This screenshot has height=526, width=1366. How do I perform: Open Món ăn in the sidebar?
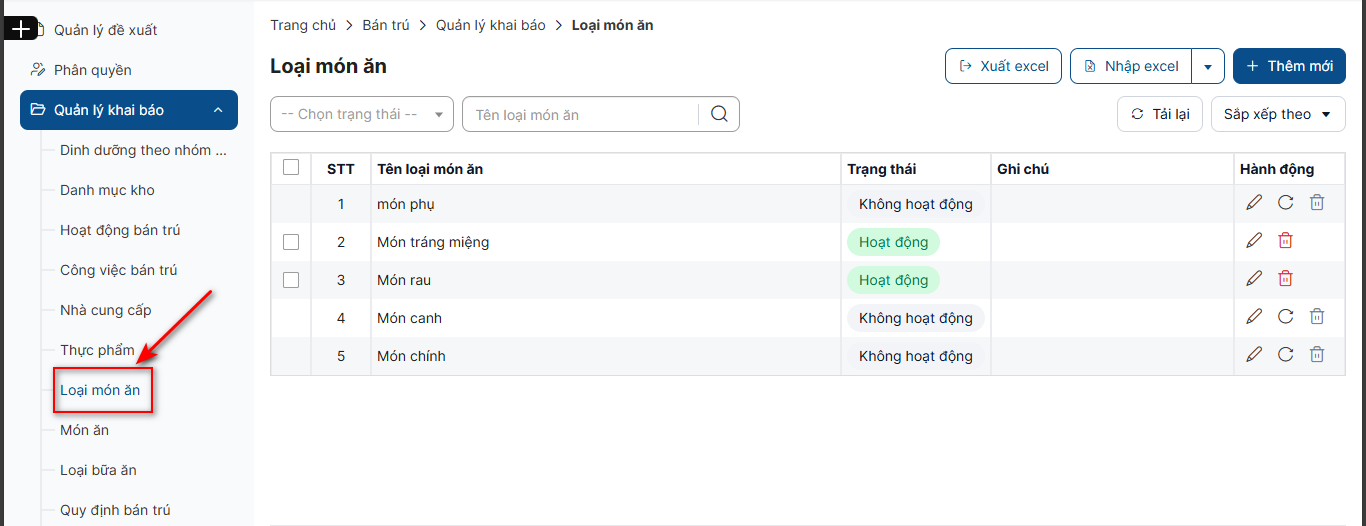tap(84, 430)
